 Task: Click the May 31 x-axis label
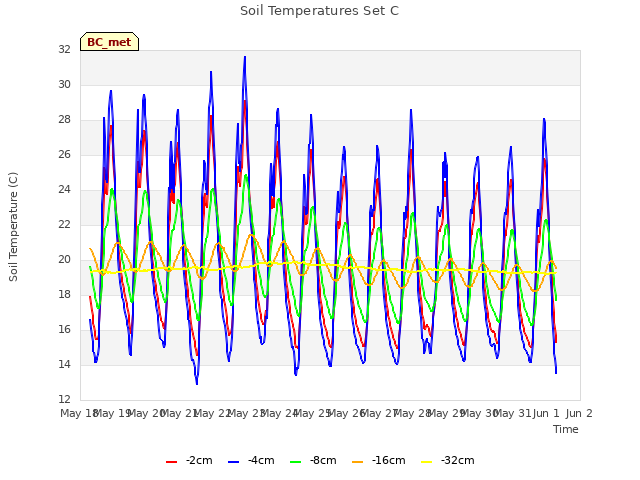(x=512, y=413)
